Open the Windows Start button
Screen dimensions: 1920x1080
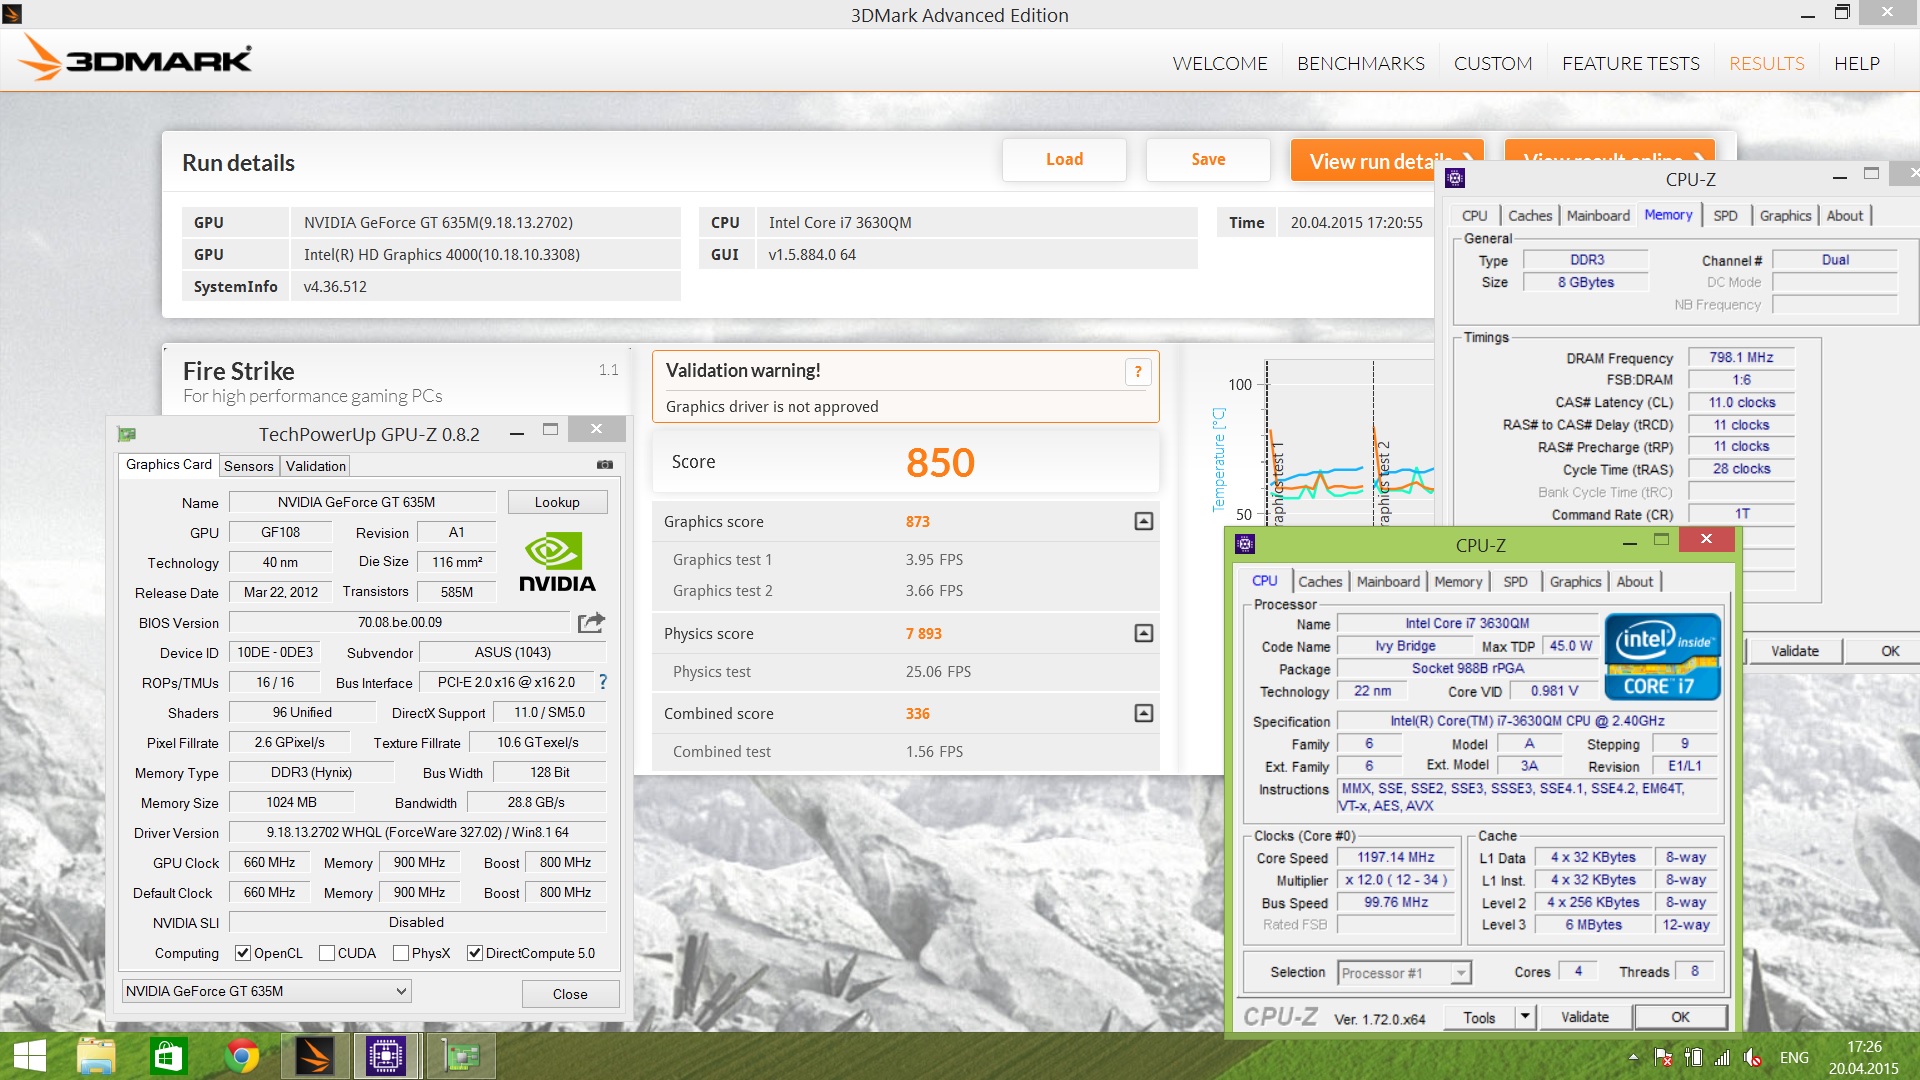pos(30,1056)
